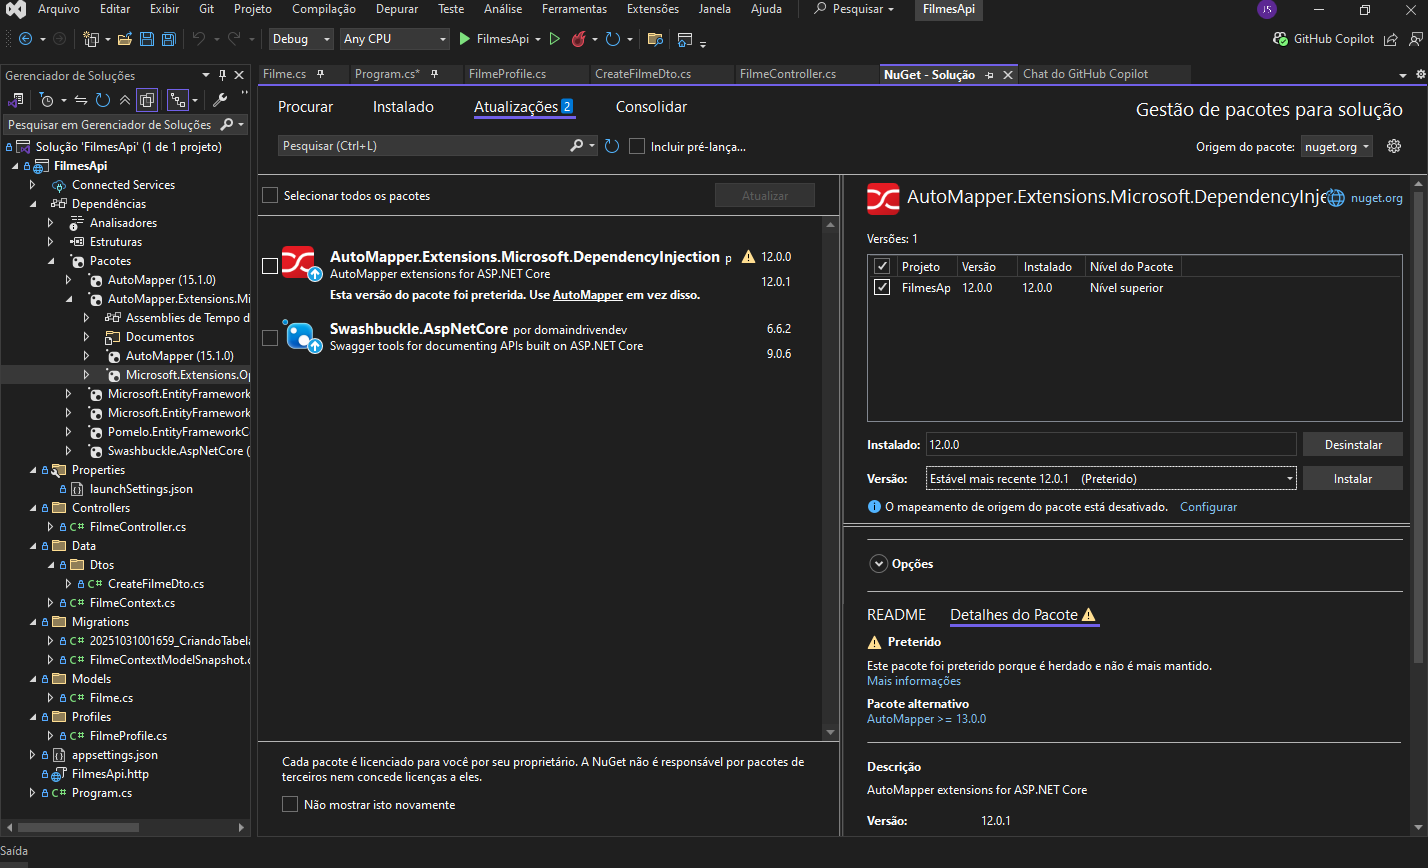Start without debugging using the hollow play icon
This screenshot has width=1428, height=868.
555,39
